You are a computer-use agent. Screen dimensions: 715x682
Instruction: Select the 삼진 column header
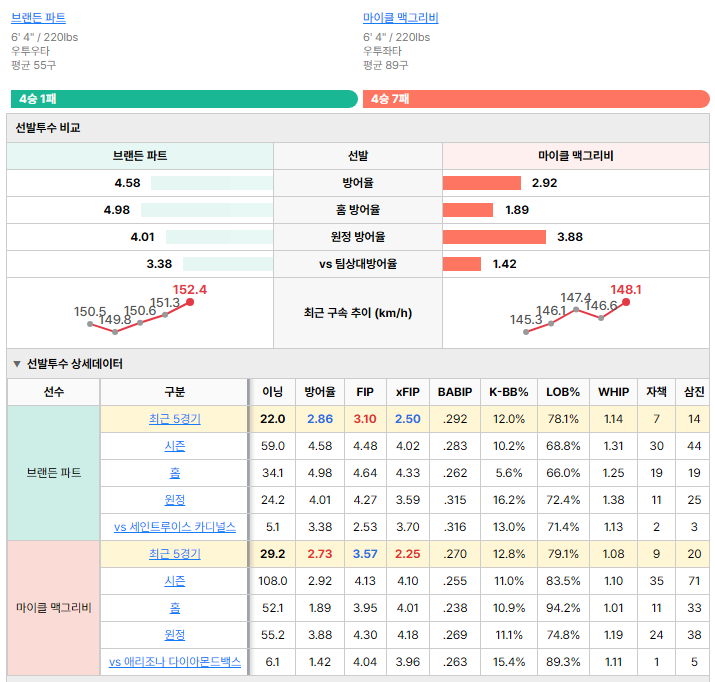coord(694,392)
